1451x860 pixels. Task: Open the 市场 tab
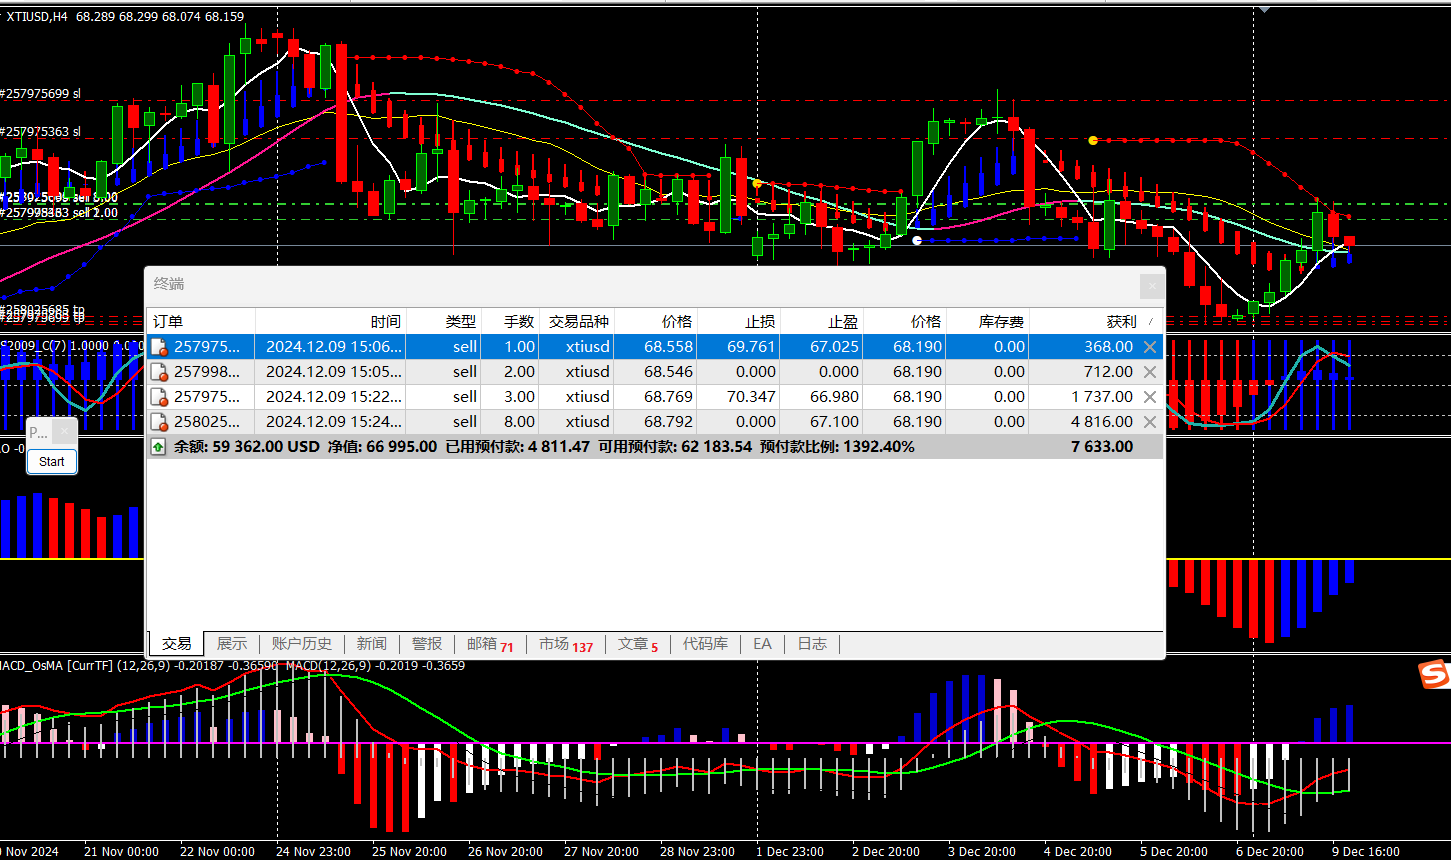(x=565, y=644)
